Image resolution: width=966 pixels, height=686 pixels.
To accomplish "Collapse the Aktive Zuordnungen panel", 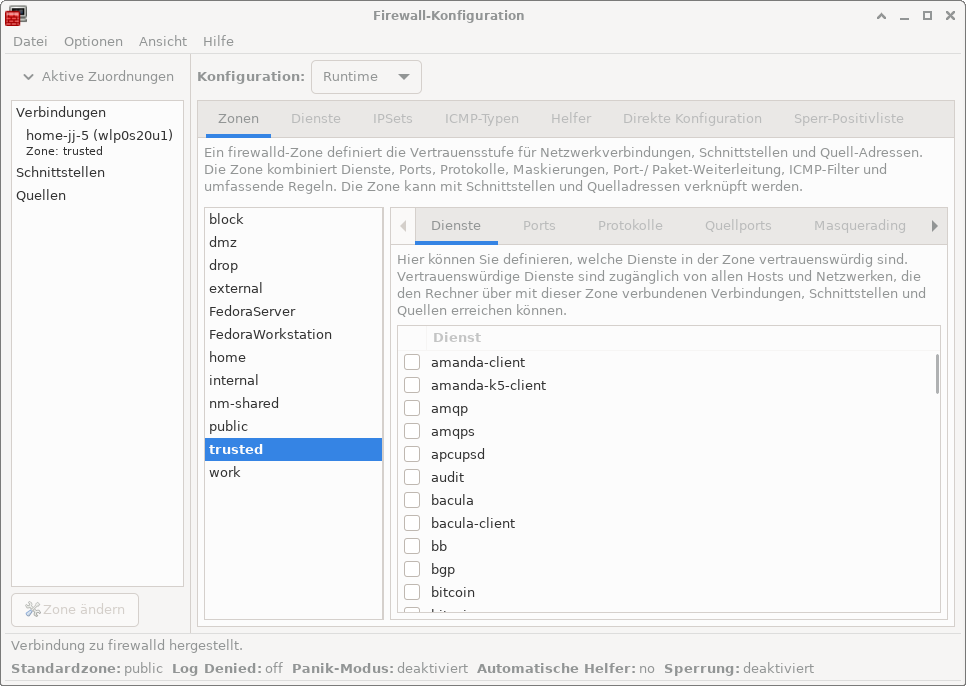I will tap(27, 77).
